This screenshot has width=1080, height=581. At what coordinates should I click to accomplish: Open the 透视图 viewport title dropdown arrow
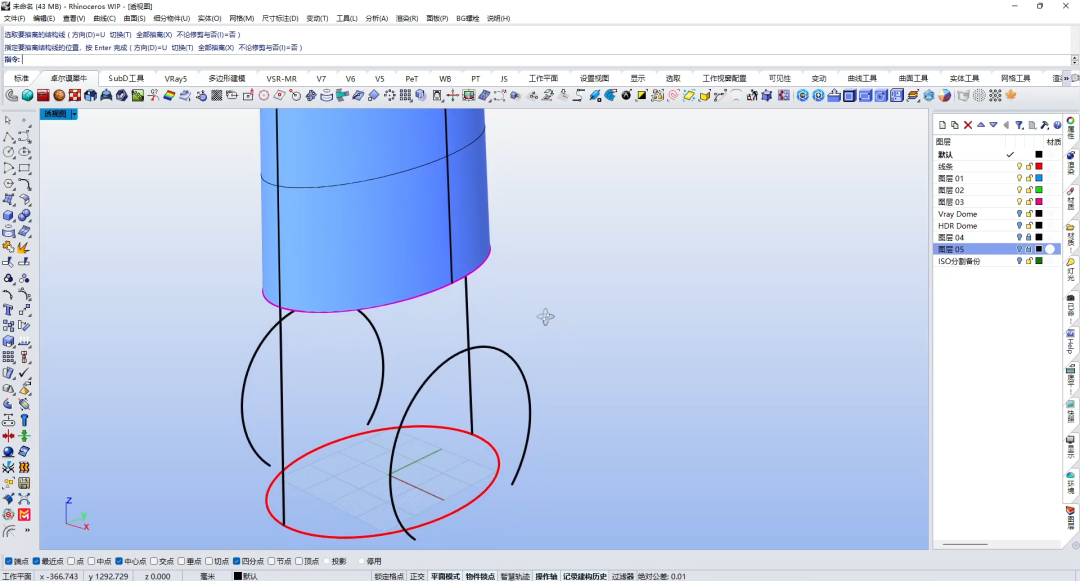(74, 114)
